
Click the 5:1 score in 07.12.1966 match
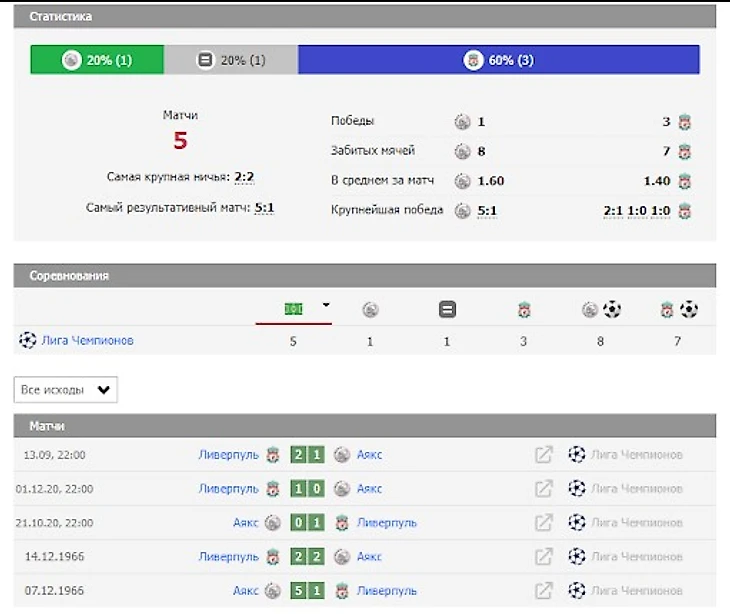tap(307, 590)
